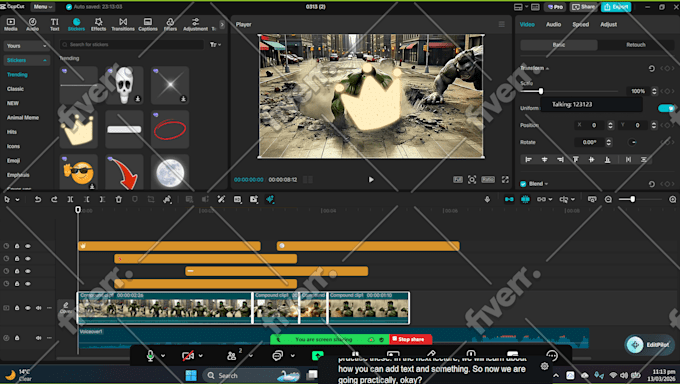Reset the Transform settings
Screen dimensions: 680x384
[x=651, y=69]
